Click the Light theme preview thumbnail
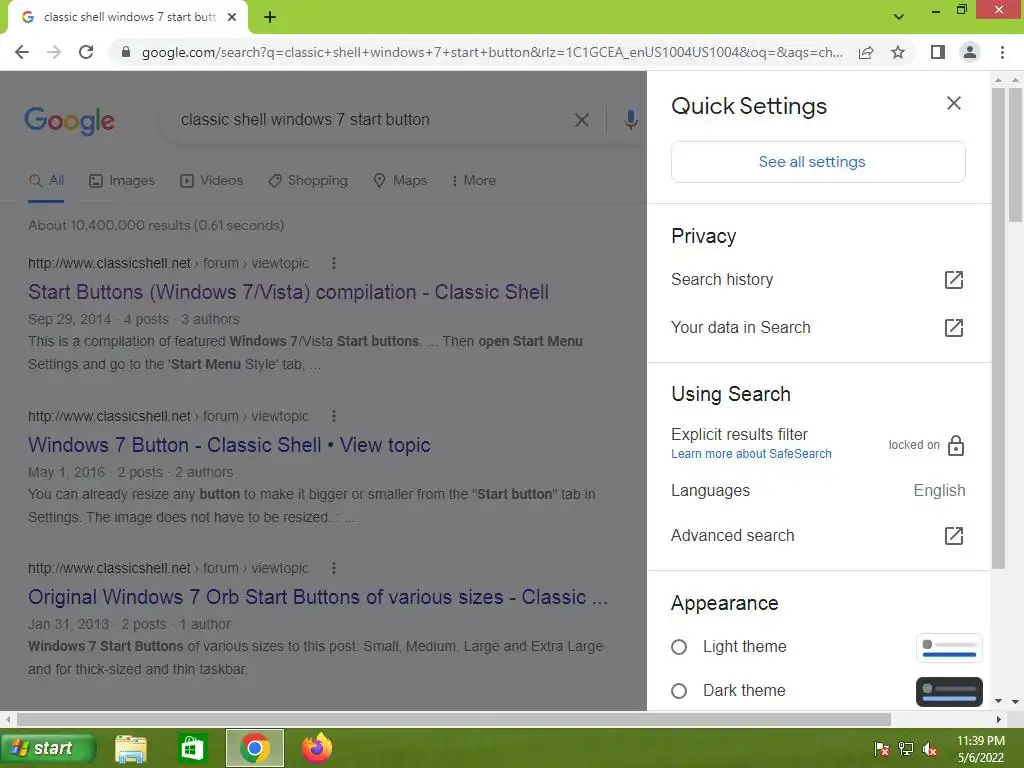 (x=949, y=647)
